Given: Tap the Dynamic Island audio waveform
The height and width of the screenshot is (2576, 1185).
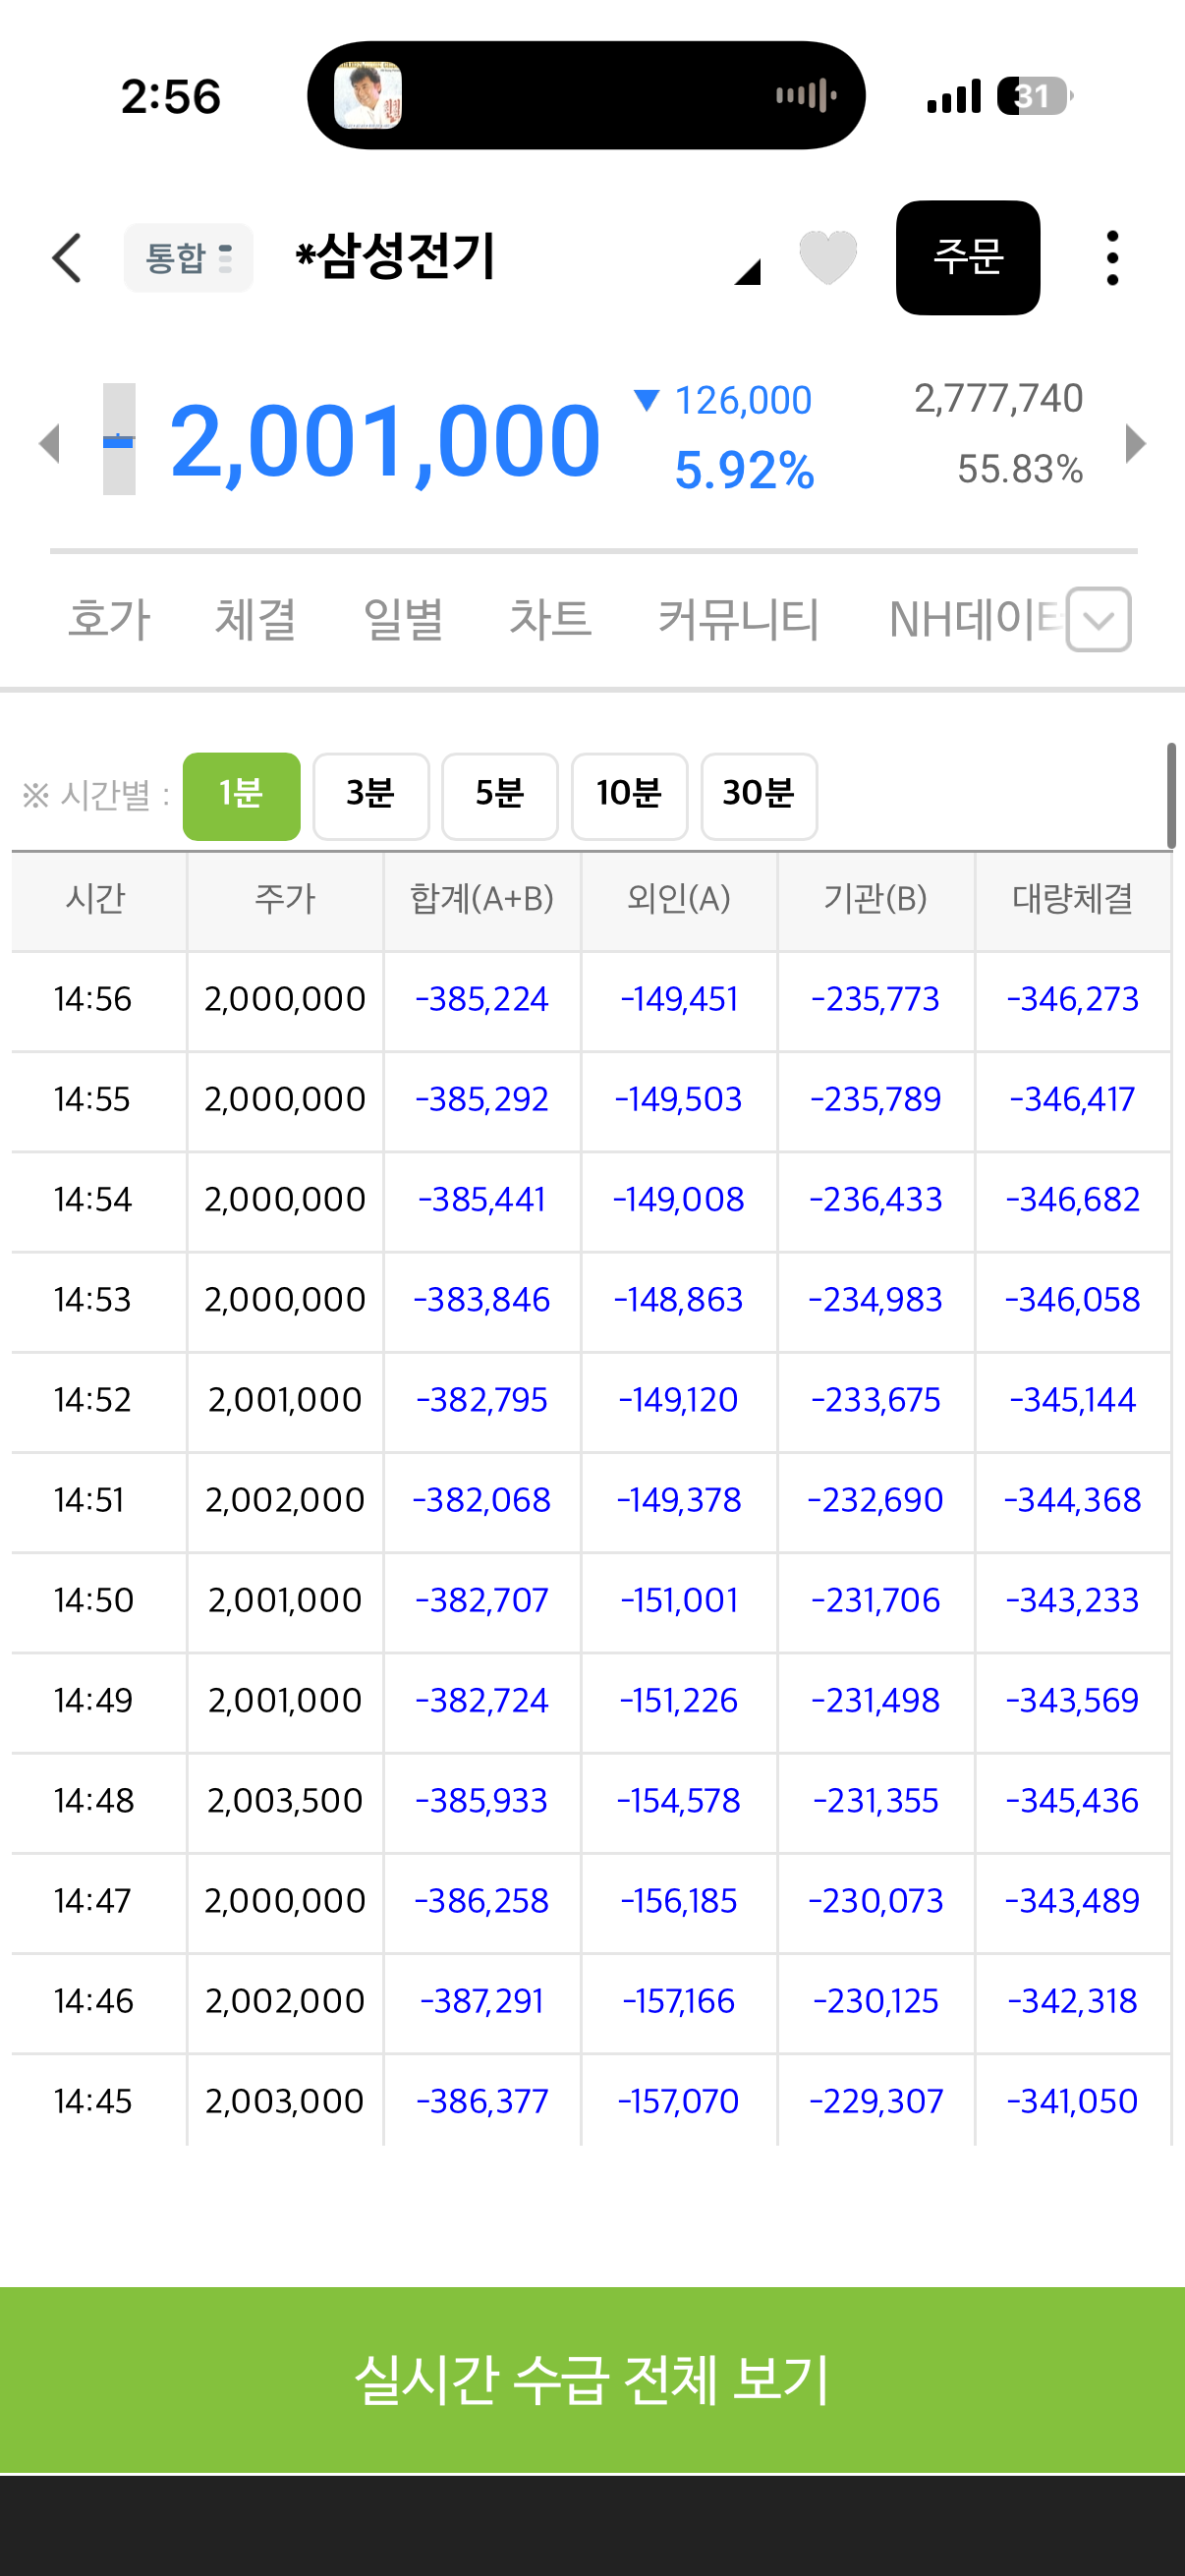Looking at the screenshot, I should click(806, 96).
